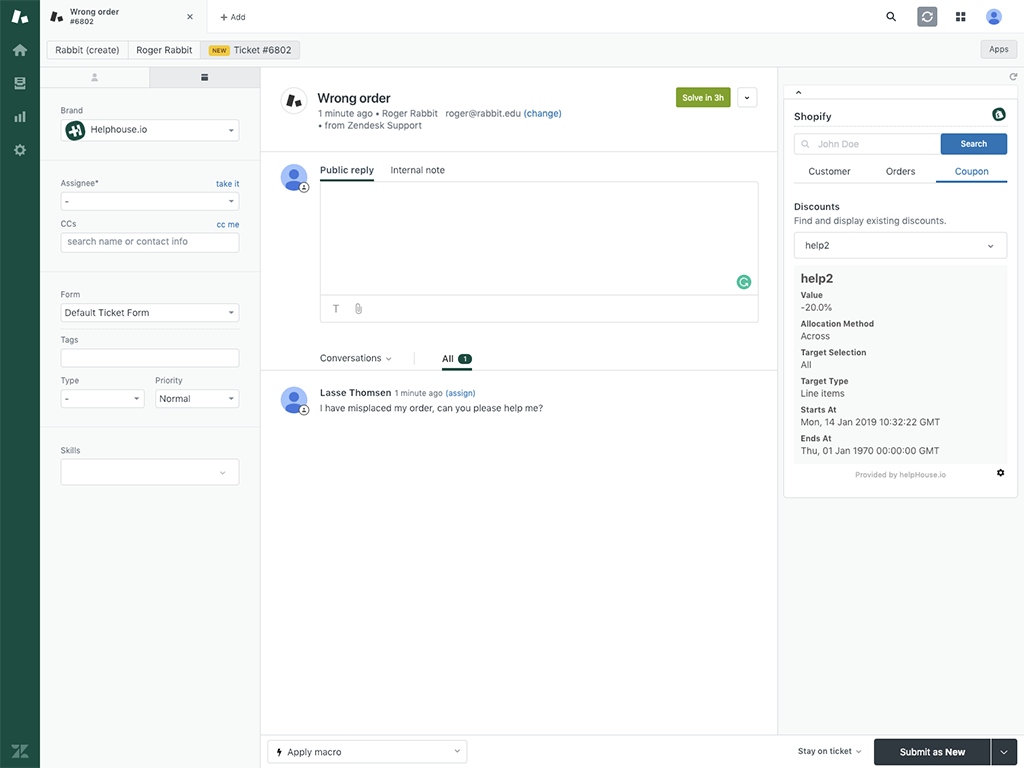Switch to the Internal note tab
Viewport: 1024px width, 768px height.
[x=417, y=170]
